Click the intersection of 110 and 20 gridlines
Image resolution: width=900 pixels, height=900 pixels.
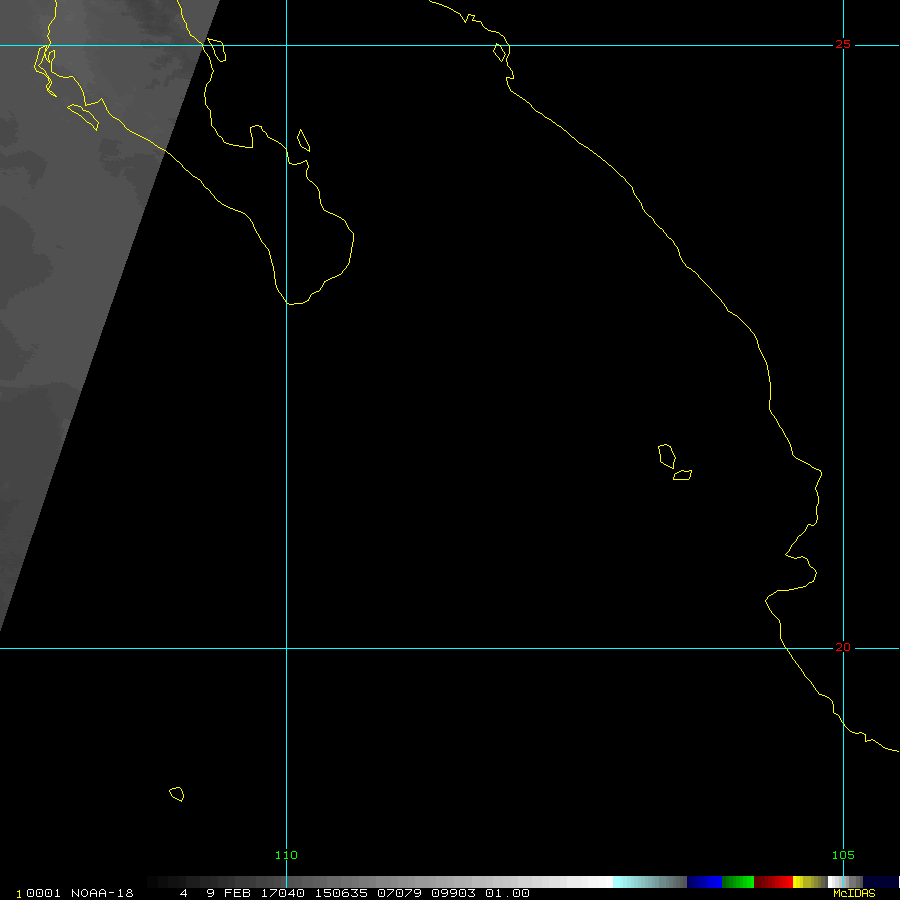point(286,648)
